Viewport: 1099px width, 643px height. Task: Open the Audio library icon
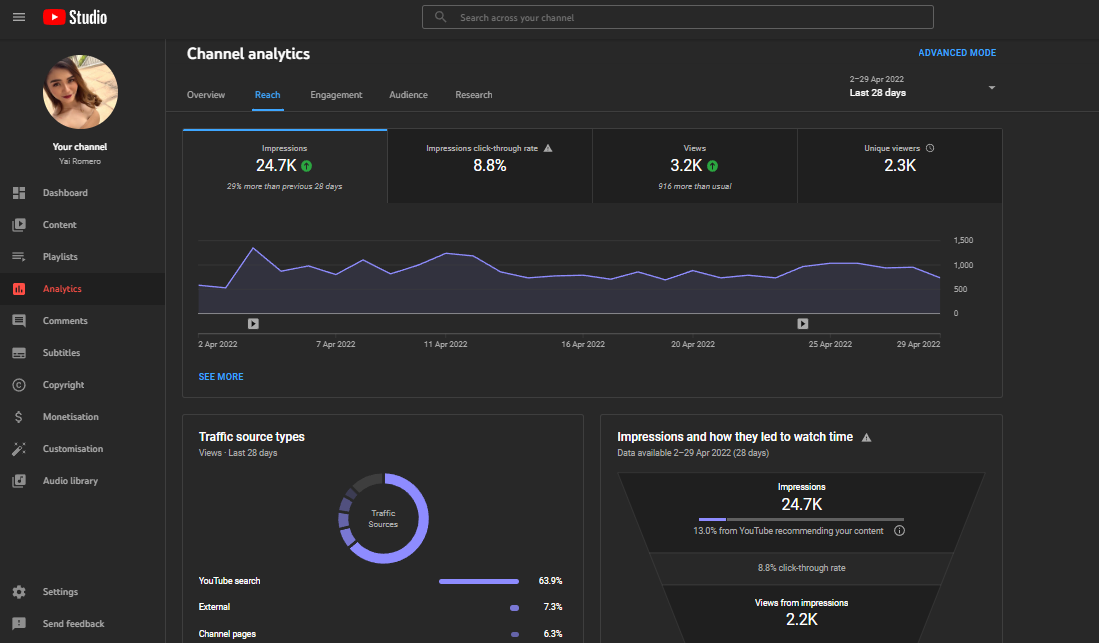(19, 480)
